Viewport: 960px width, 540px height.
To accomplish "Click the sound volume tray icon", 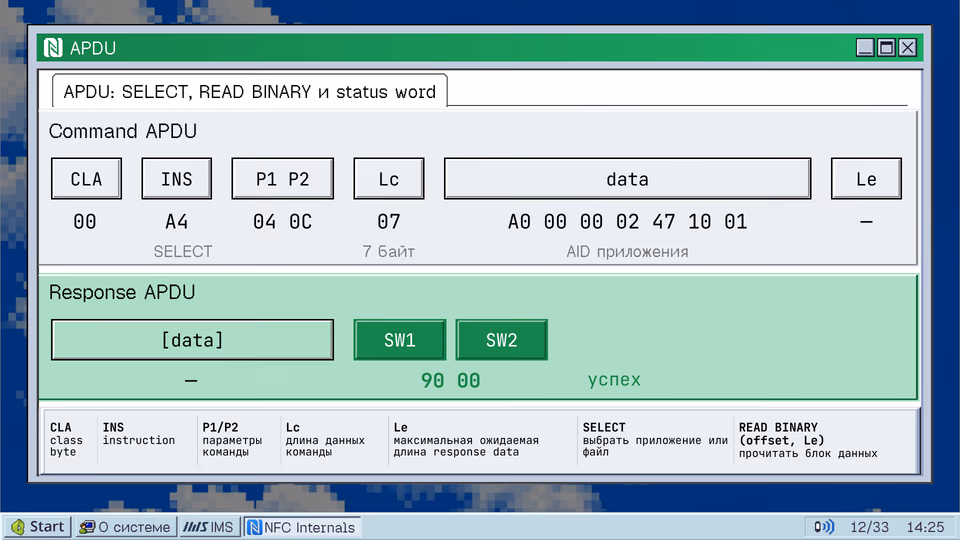I will [x=823, y=527].
